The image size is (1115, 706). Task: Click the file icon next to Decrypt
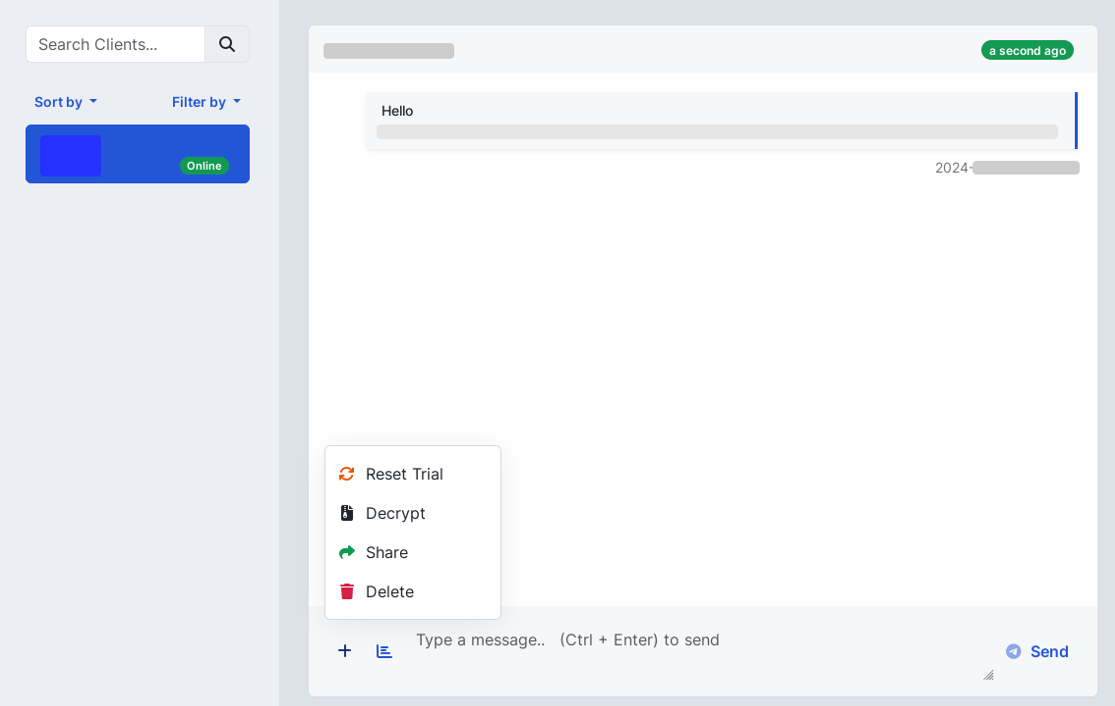pos(347,513)
